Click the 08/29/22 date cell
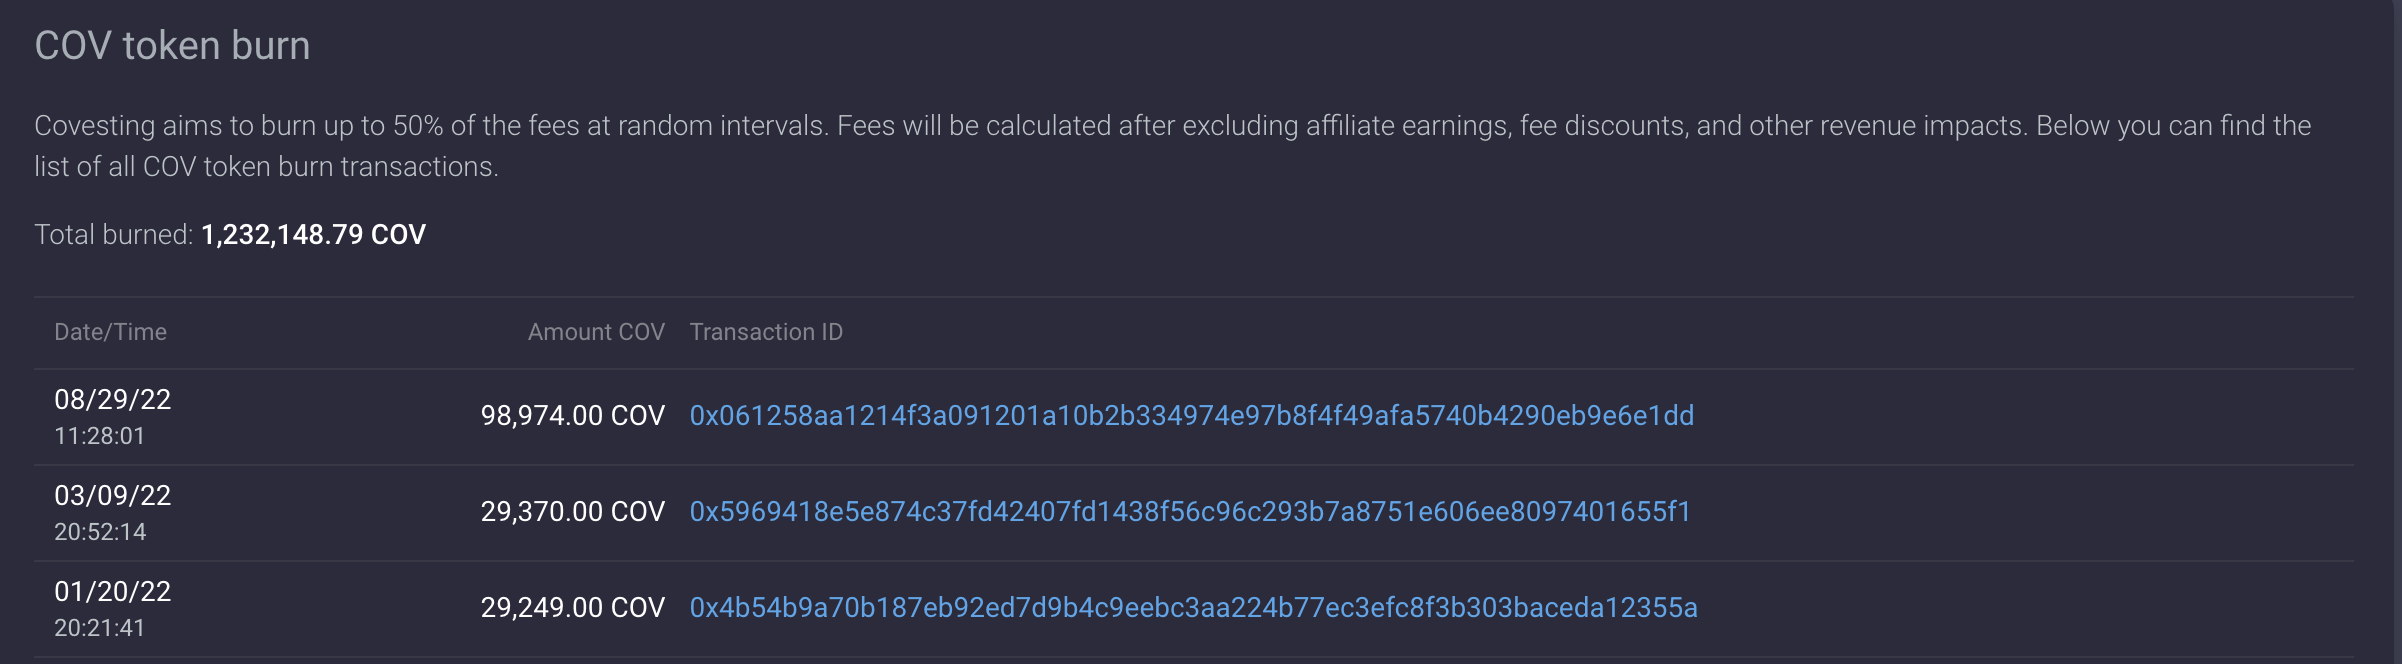Screen dimensions: 2402x664 pyautogui.click(x=112, y=400)
